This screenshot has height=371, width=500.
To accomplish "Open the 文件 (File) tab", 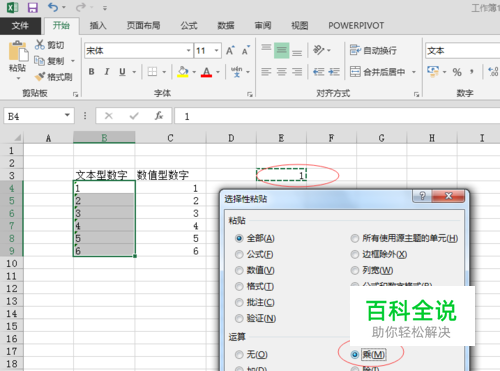I will coord(20,26).
